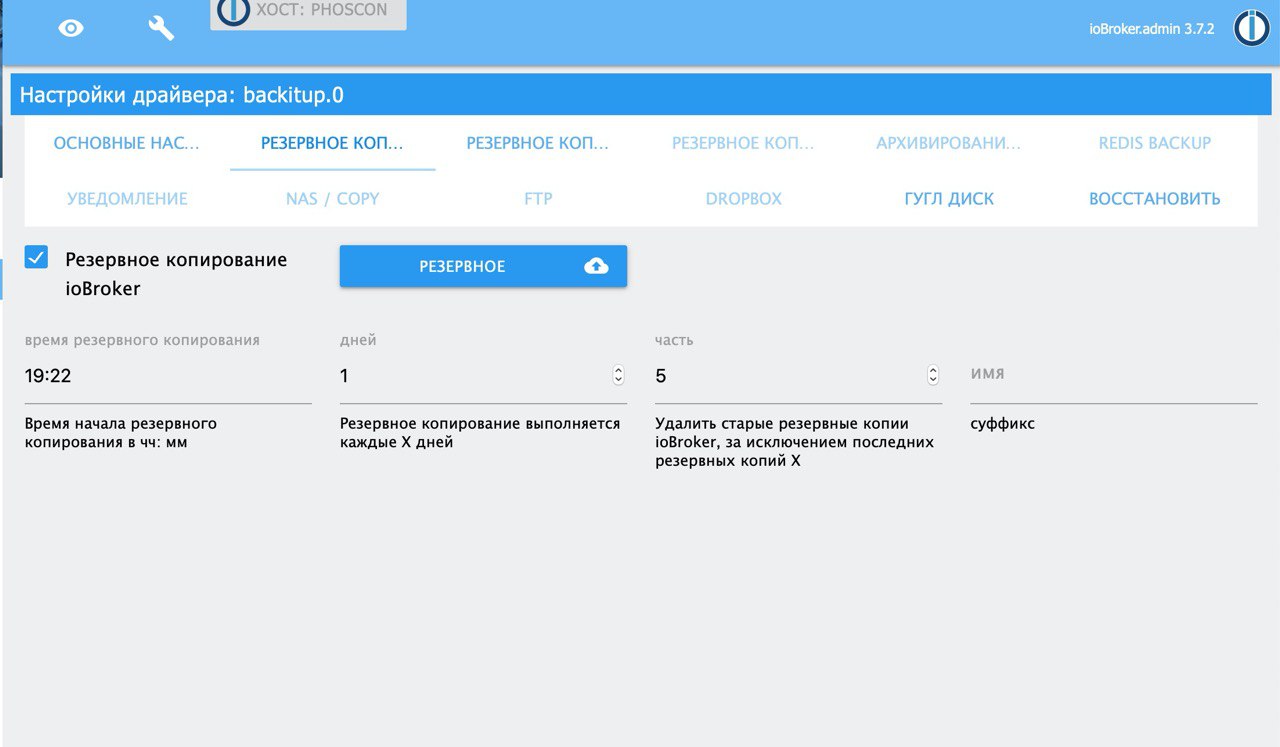Screen dimensions: 1280x747
Task: Open the DROPBOX tab
Action: coord(743,198)
